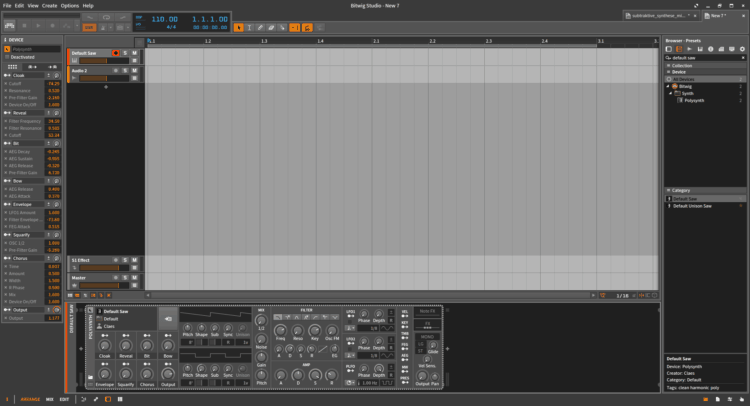750x406 pixels.
Task: Click the transport Play button
Action: click(x=38, y=26)
